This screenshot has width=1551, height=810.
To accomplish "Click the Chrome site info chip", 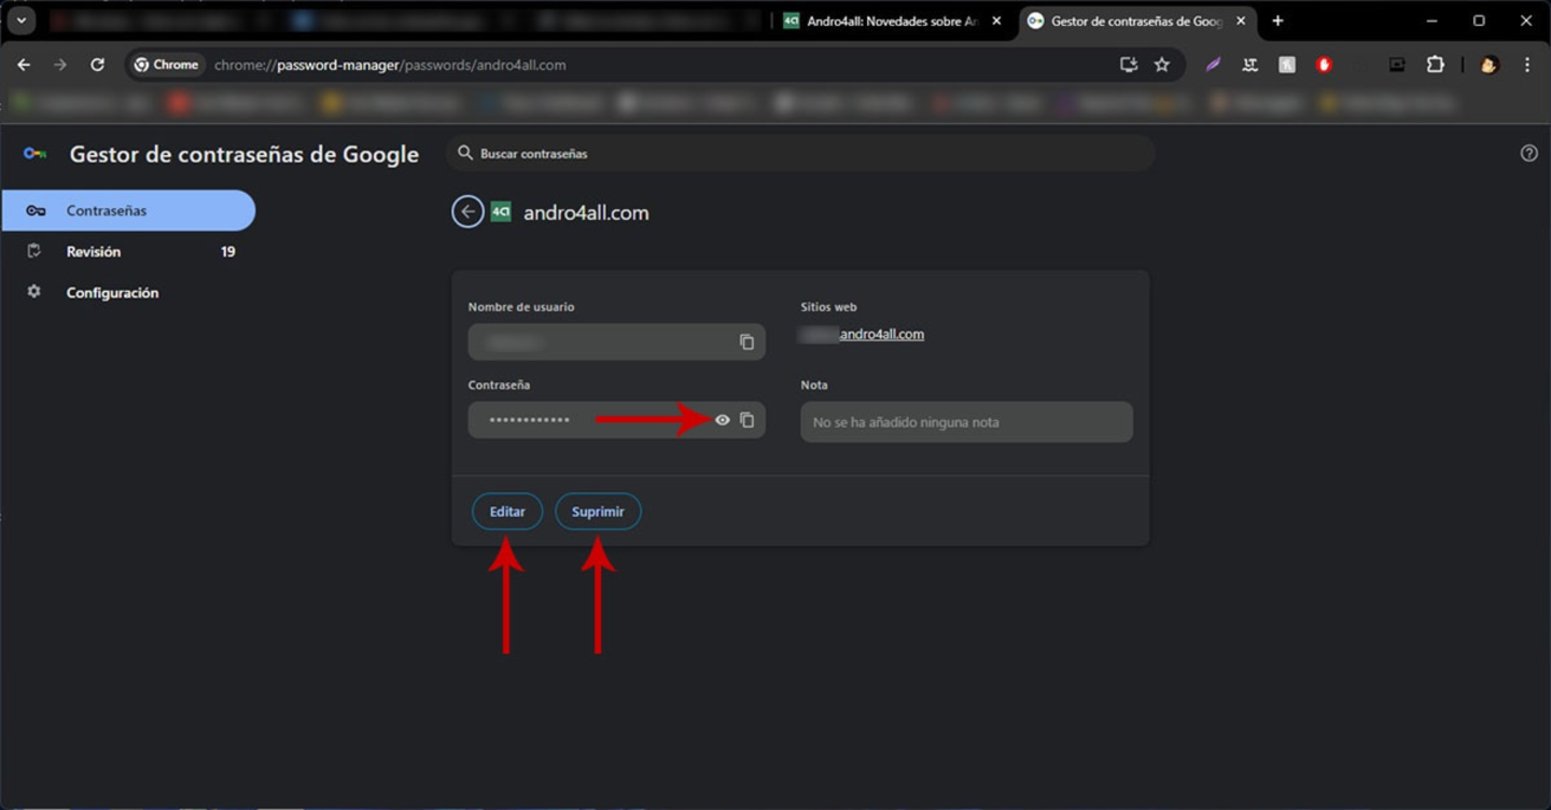I will (167, 65).
